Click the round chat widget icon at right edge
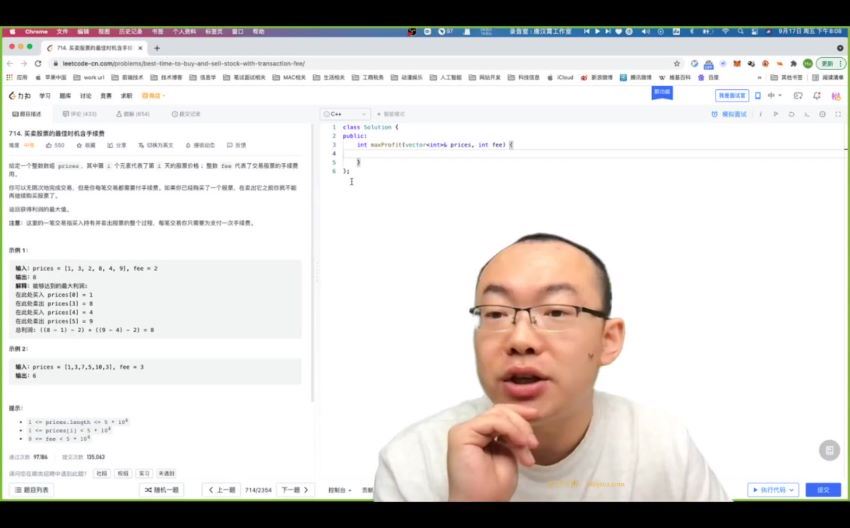The image size is (850, 528). point(829,450)
